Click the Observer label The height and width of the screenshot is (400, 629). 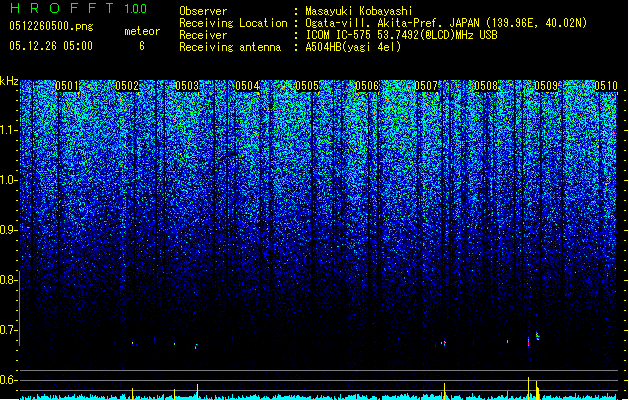pos(203,11)
